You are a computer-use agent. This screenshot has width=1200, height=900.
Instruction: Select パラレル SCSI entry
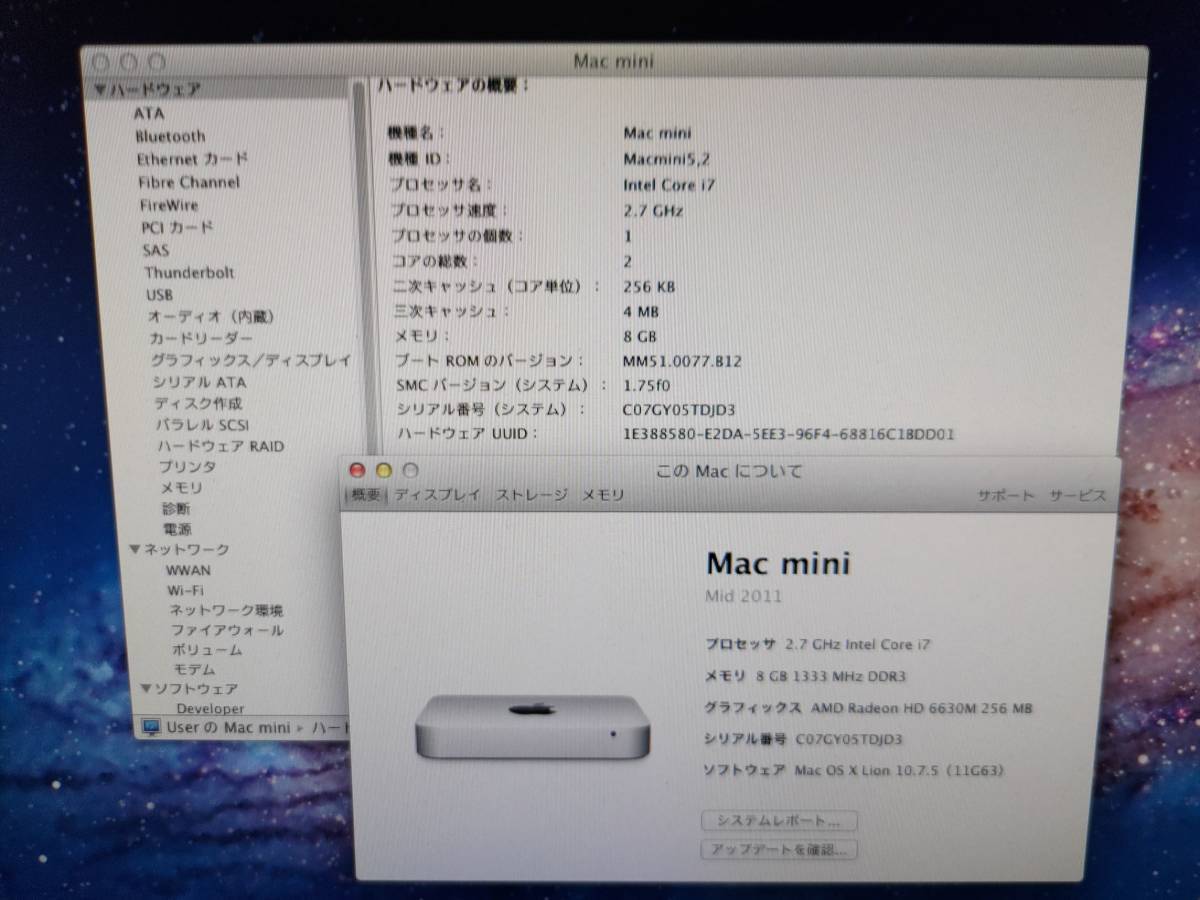coord(202,425)
